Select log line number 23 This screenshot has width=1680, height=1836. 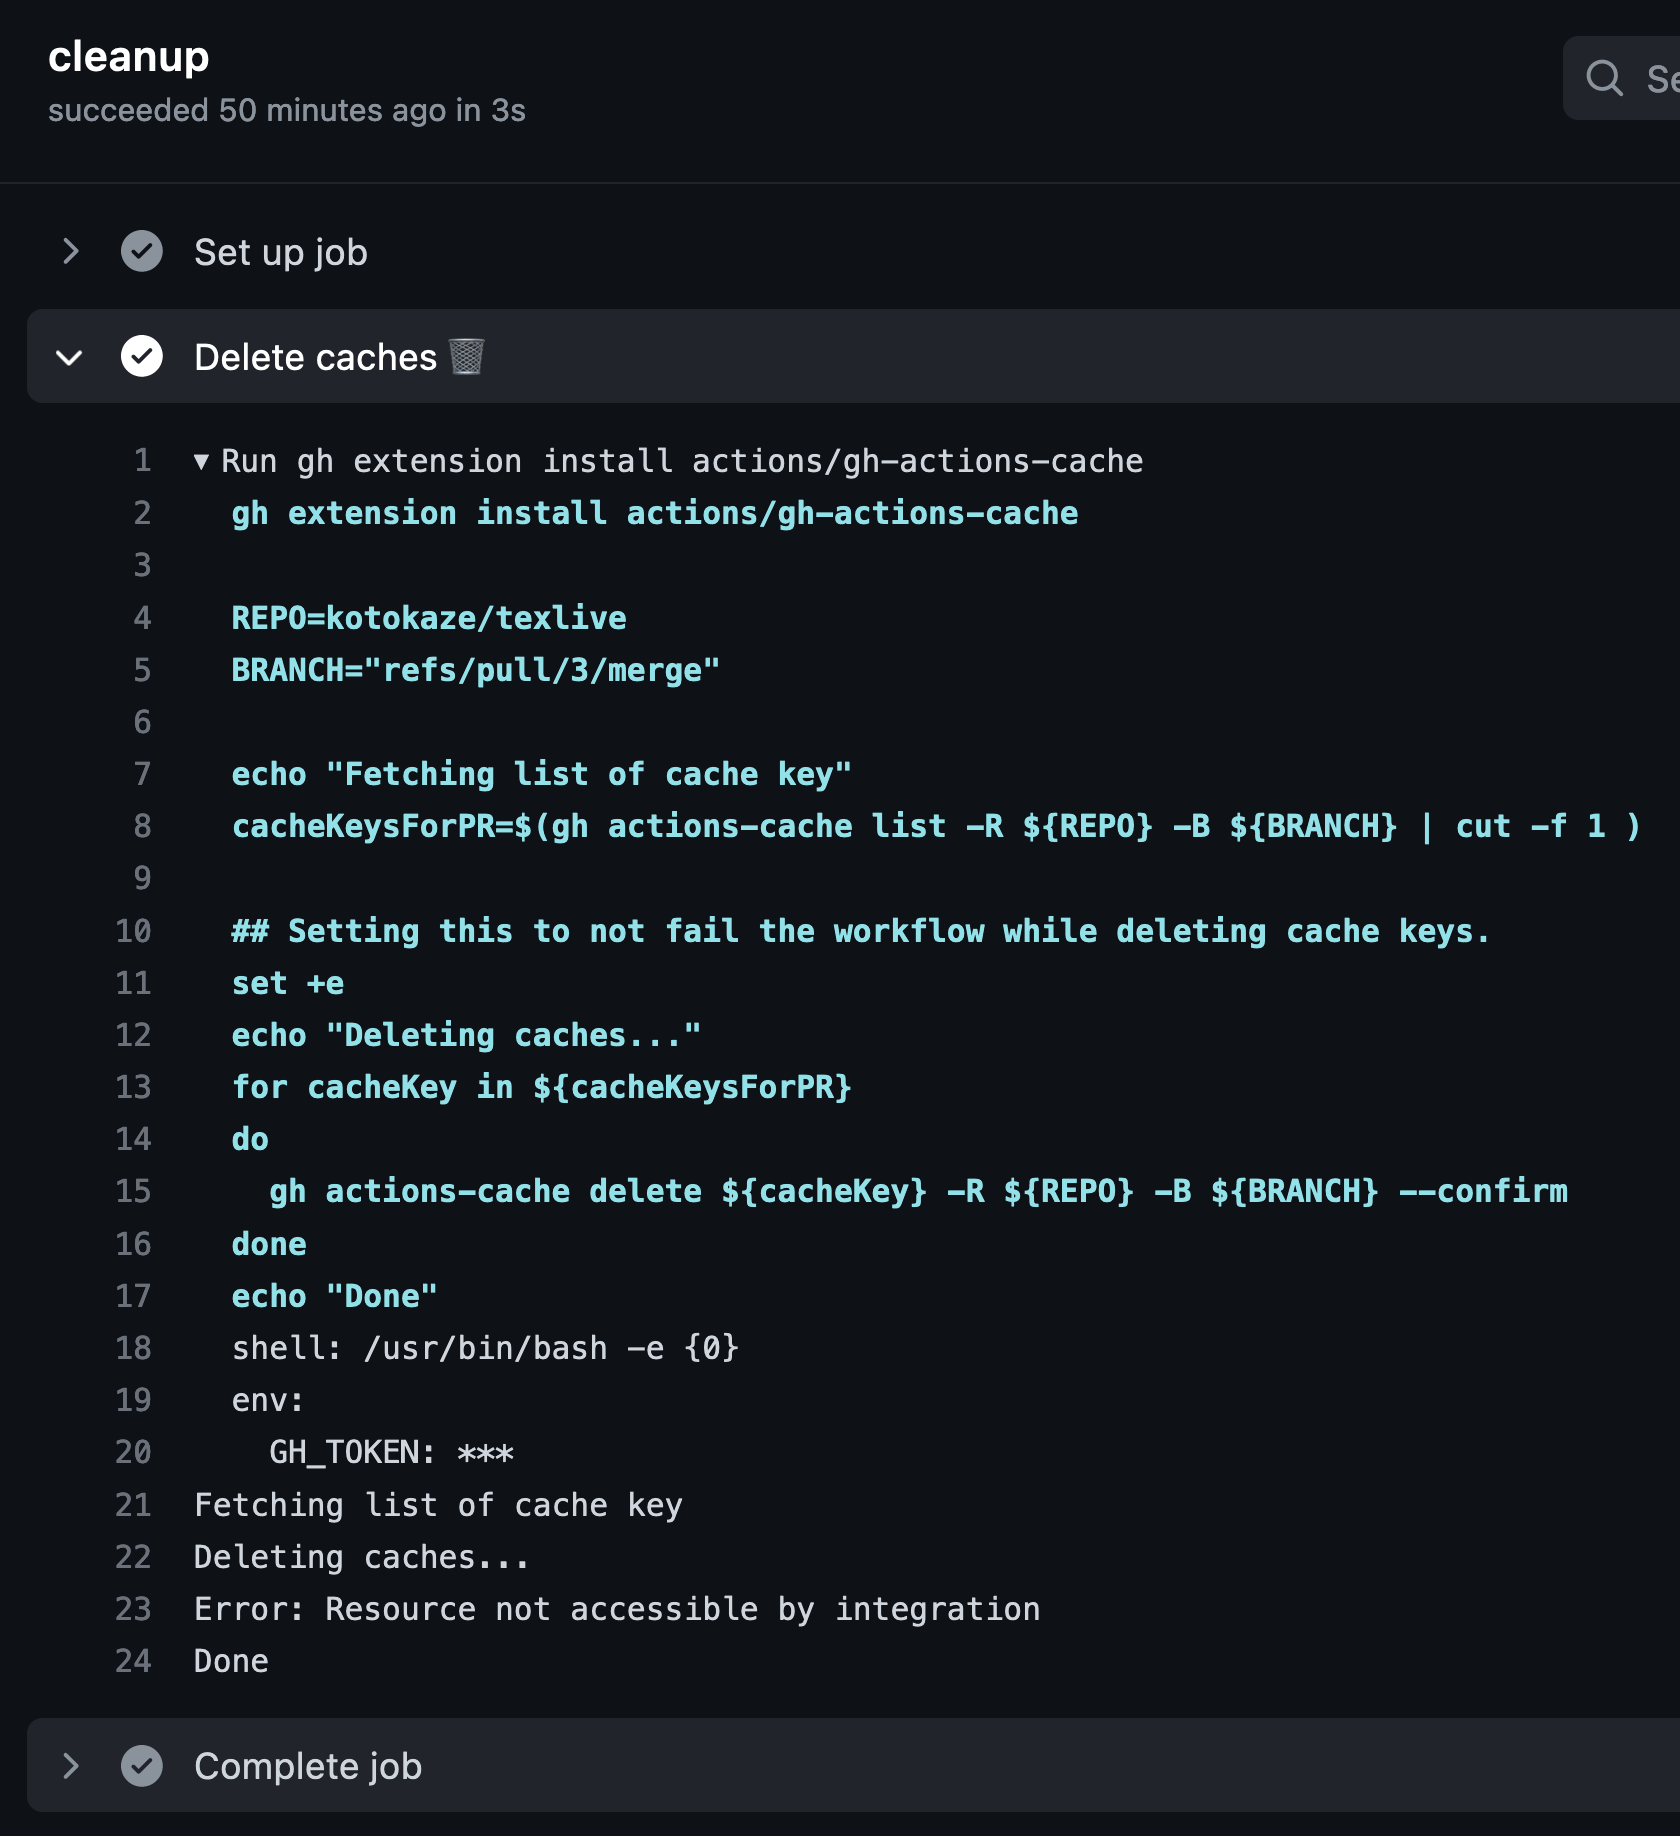tap(133, 1609)
